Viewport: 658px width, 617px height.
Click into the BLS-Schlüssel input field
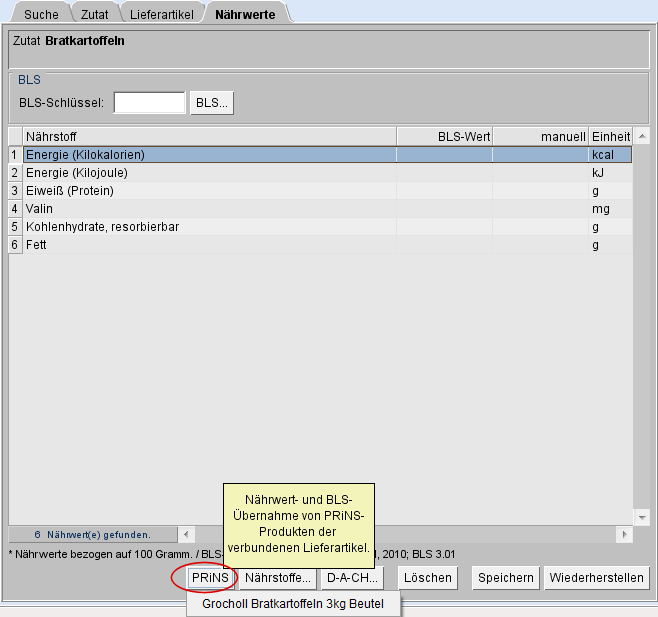point(149,103)
